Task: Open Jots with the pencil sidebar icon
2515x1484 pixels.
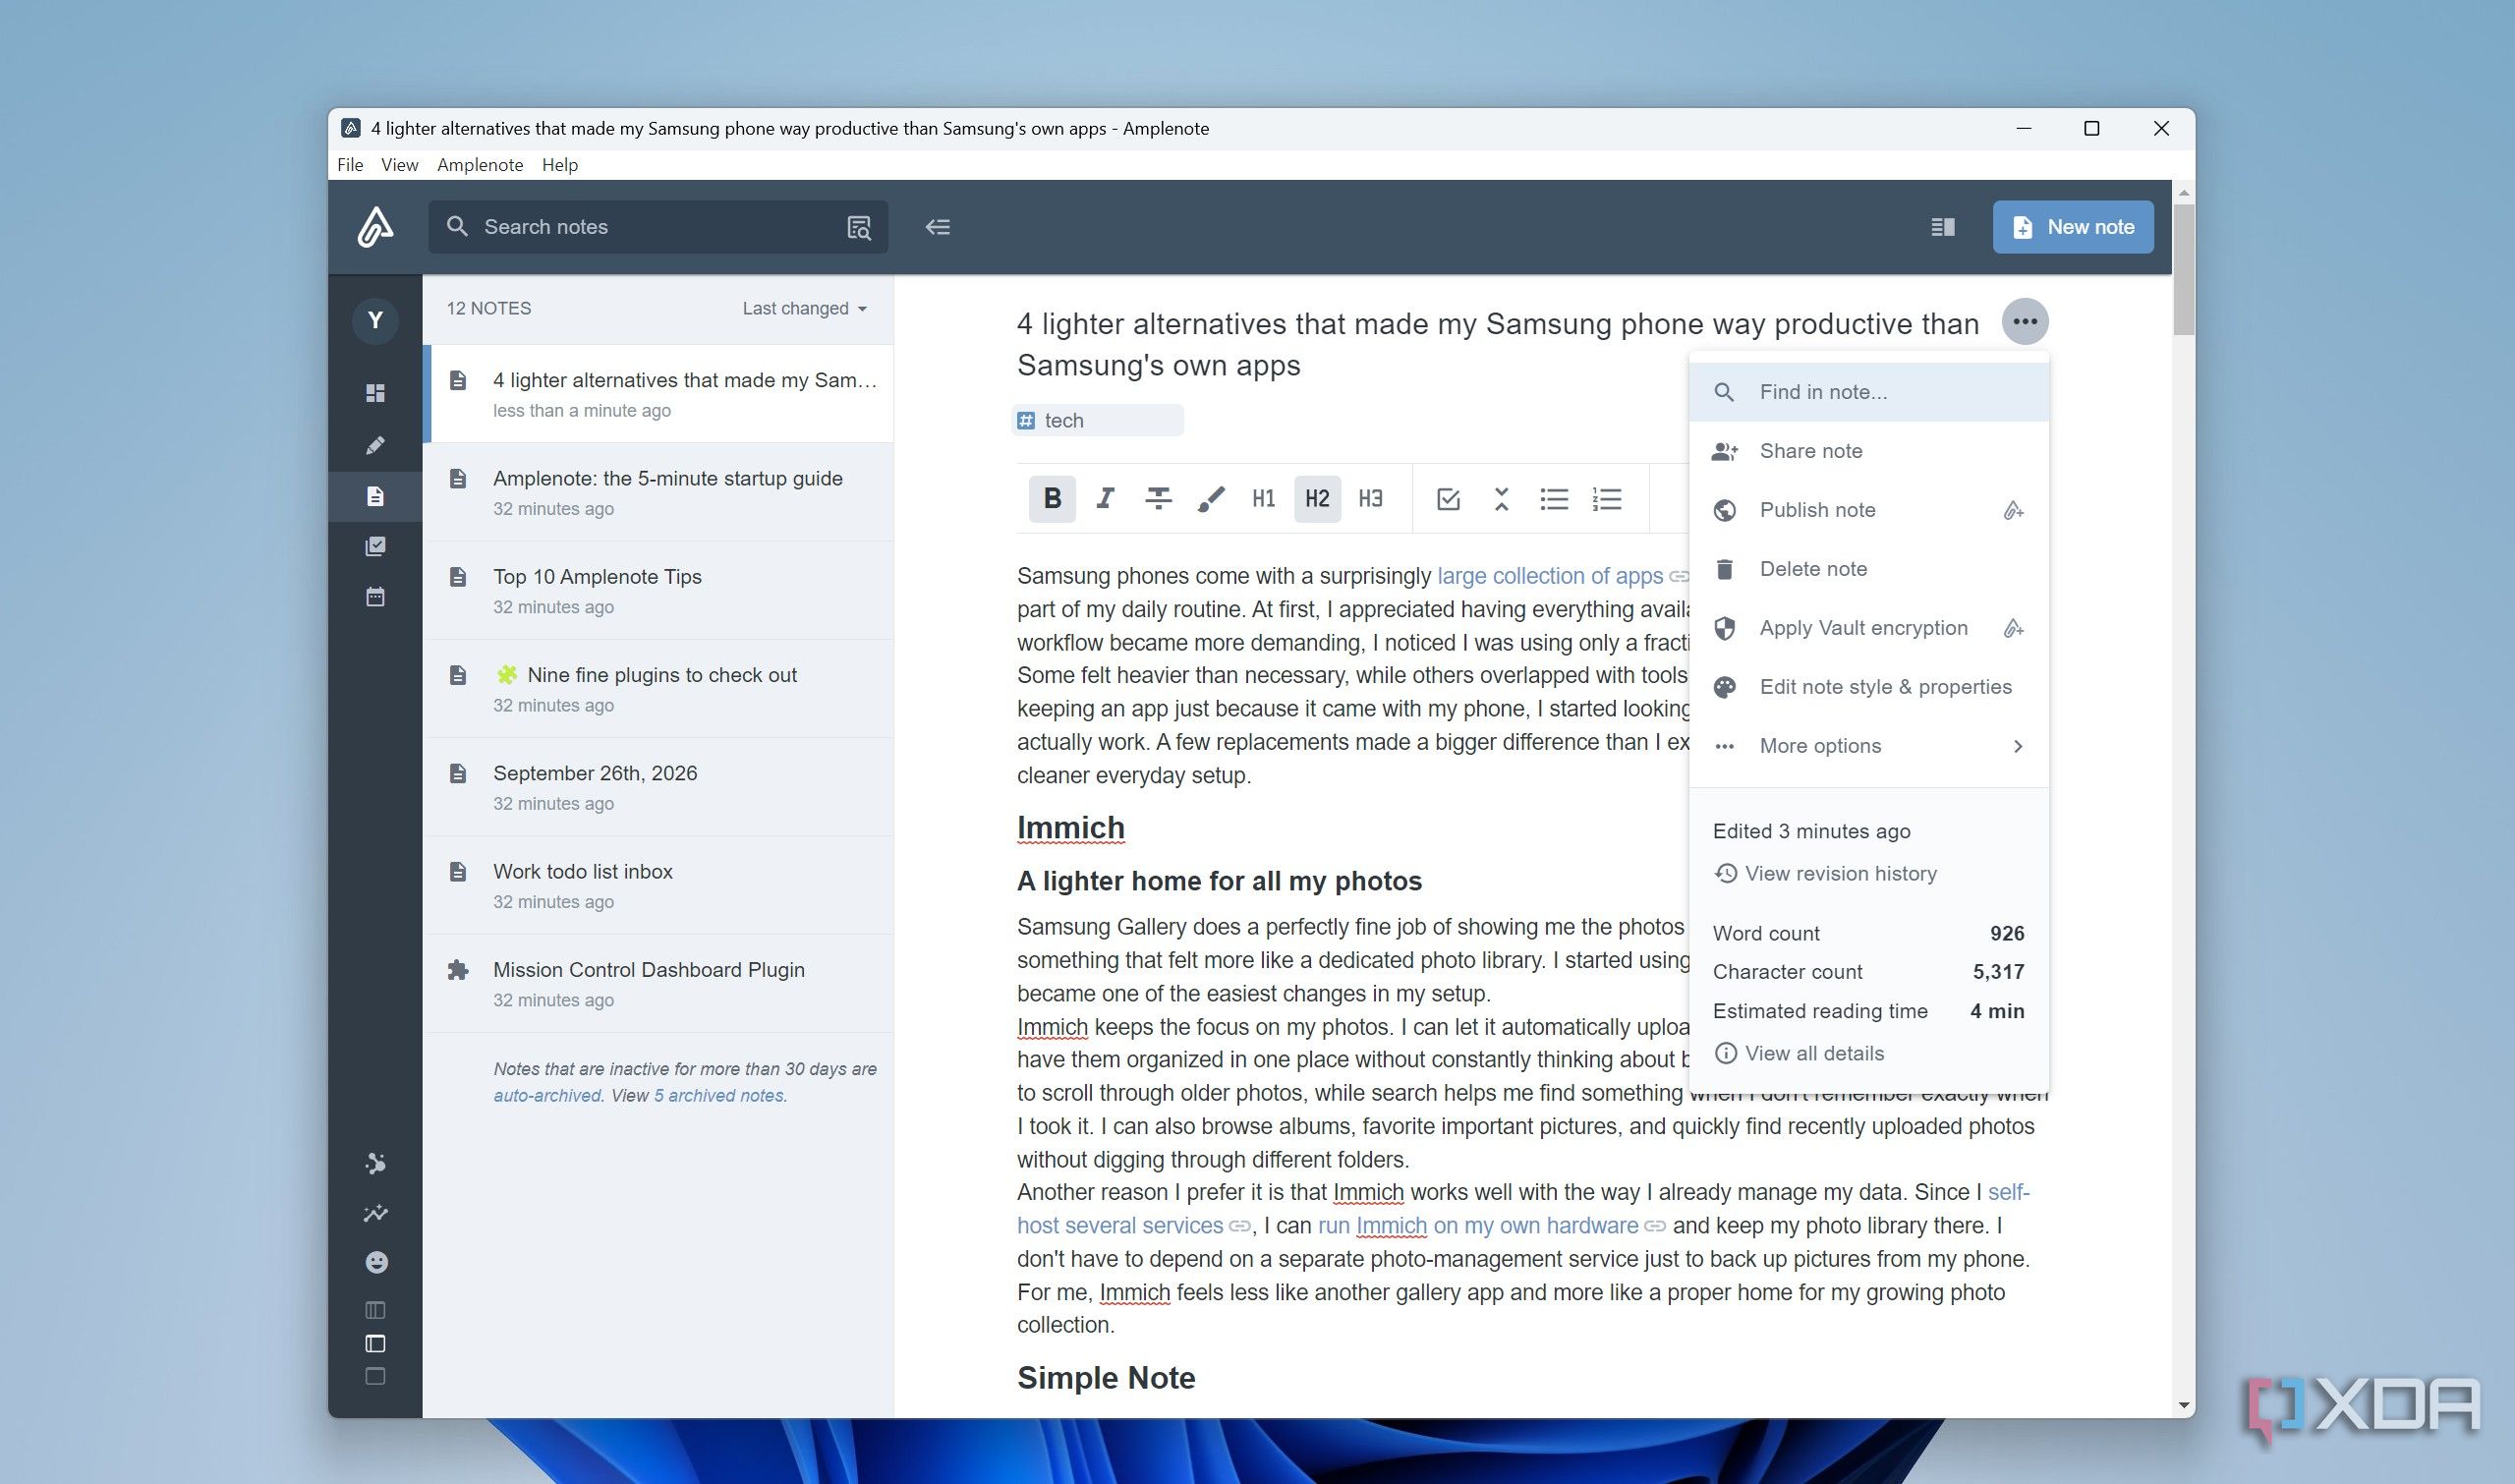Action: (375, 445)
